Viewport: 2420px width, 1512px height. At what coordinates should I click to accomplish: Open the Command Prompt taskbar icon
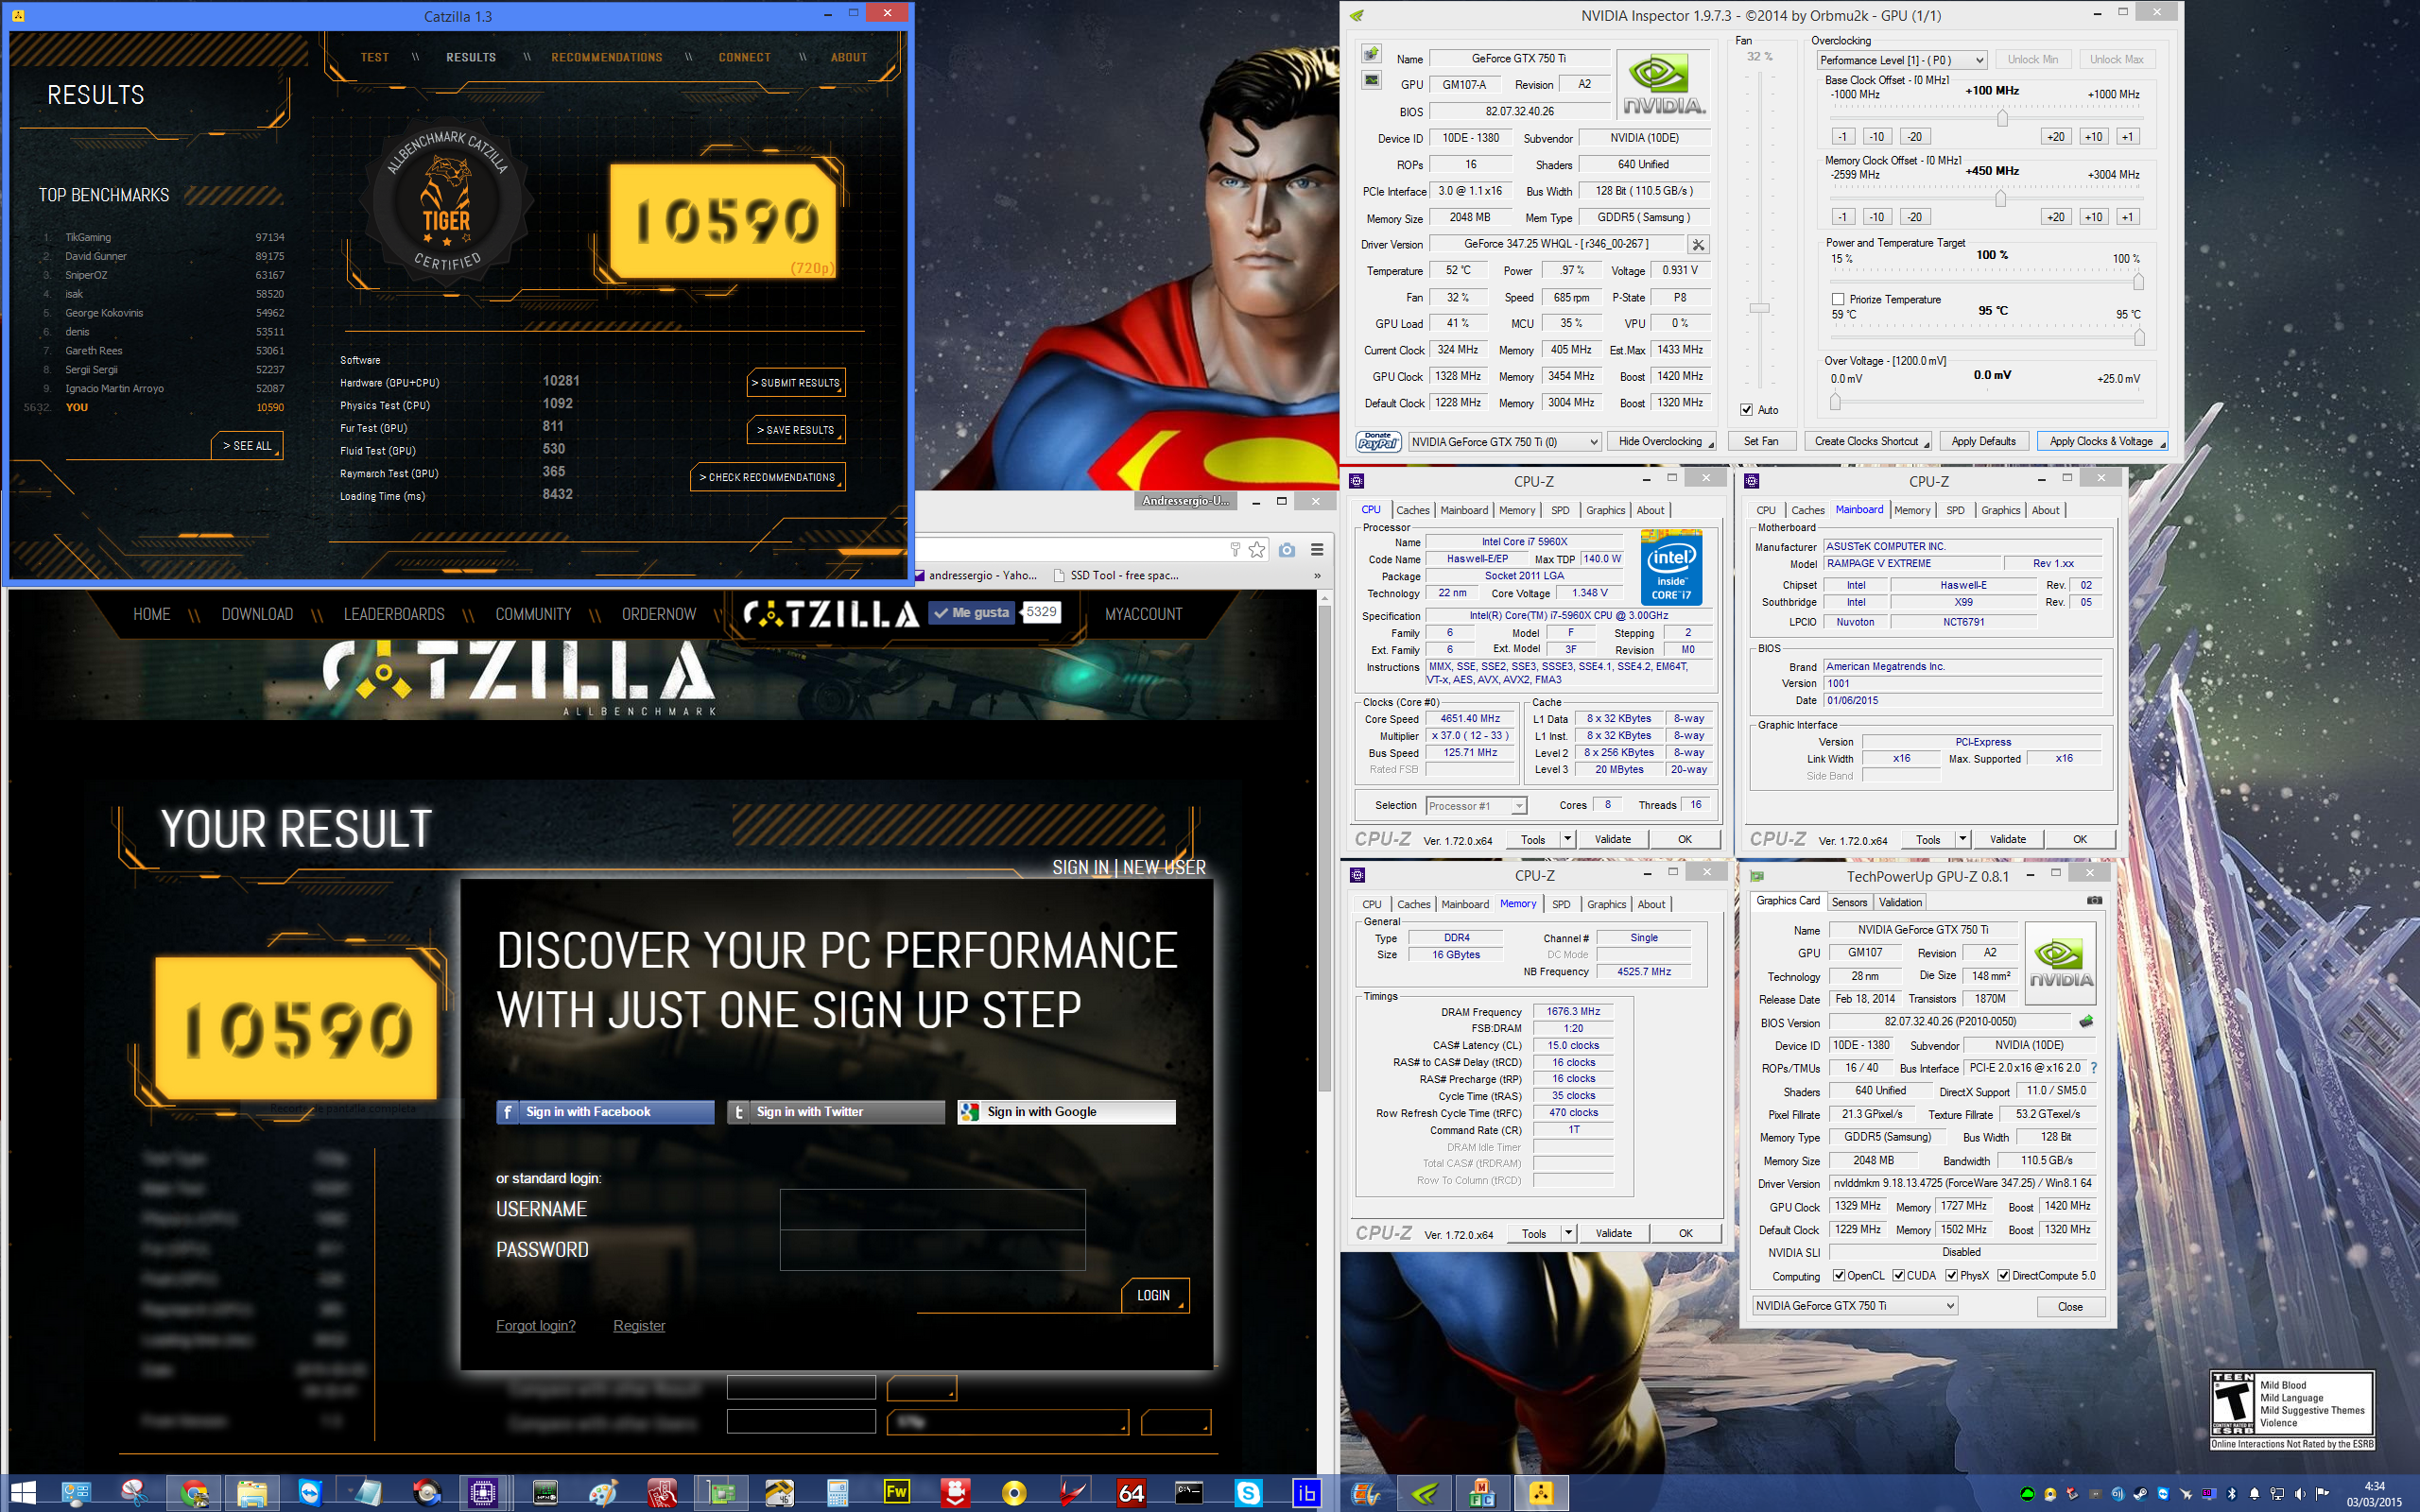coord(1189,1493)
